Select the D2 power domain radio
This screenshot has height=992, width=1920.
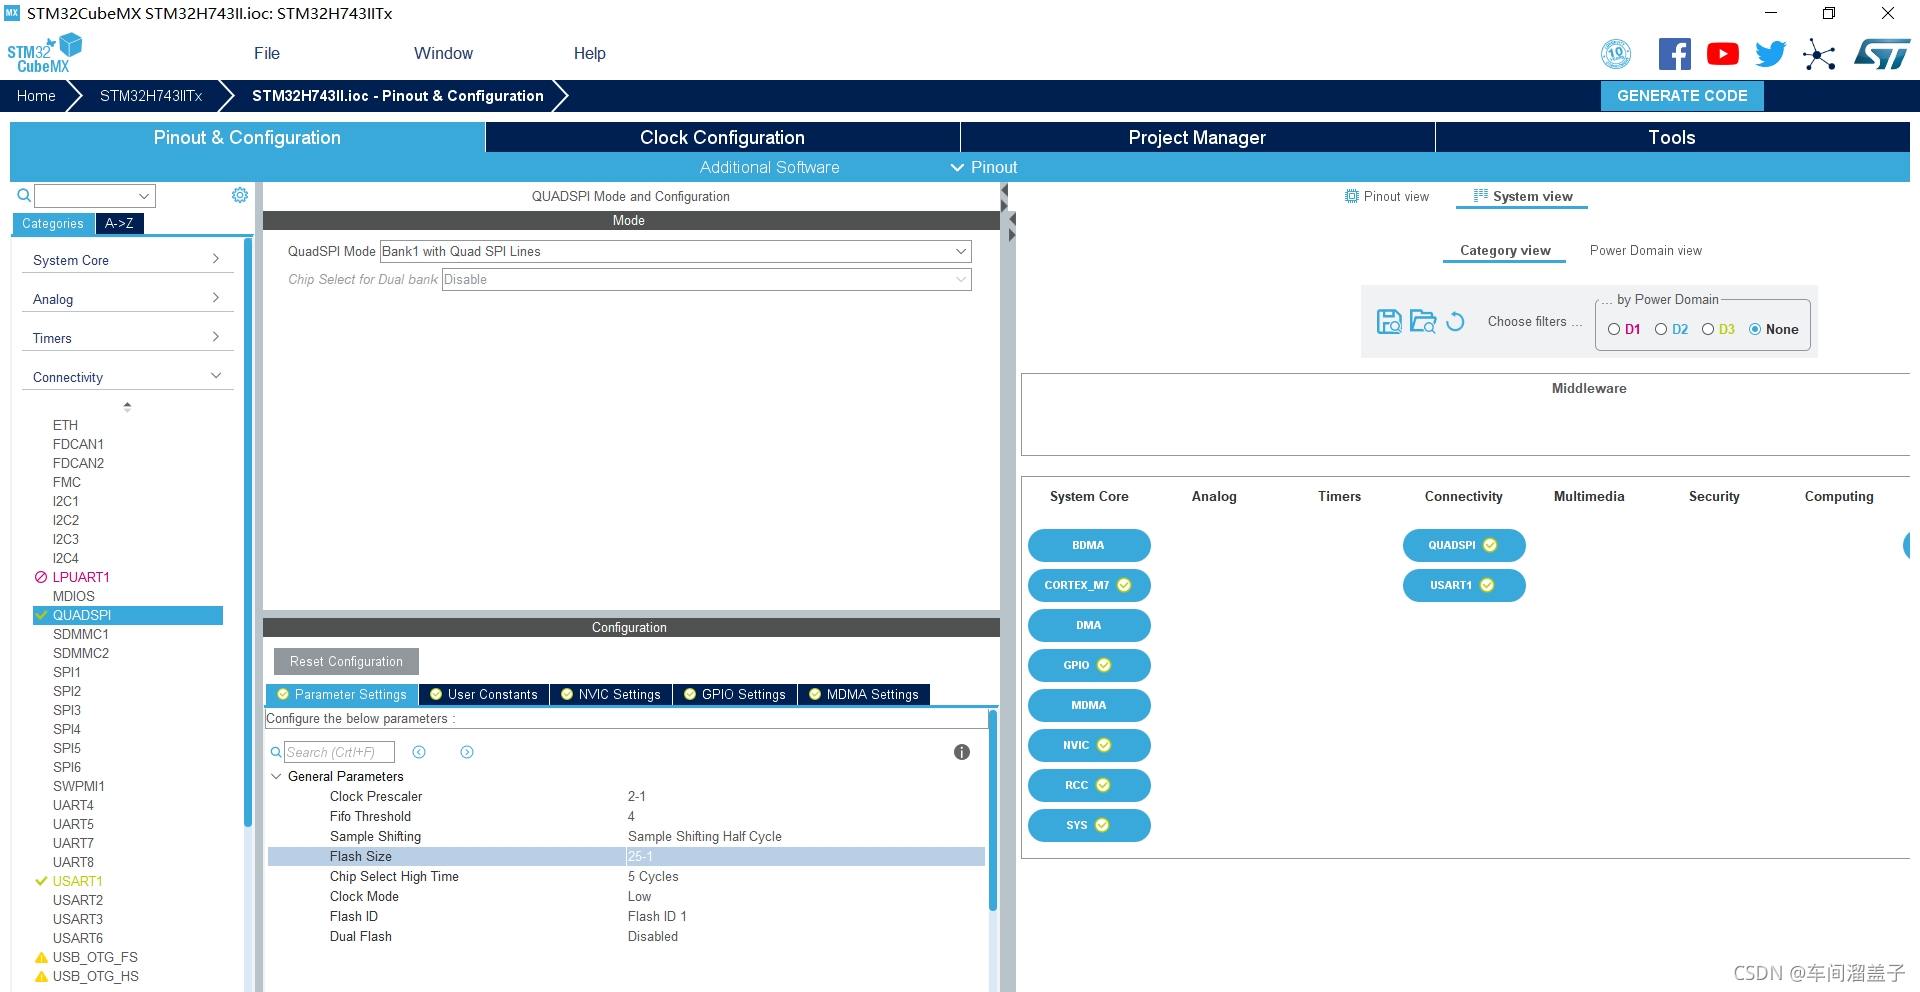tap(1661, 329)
